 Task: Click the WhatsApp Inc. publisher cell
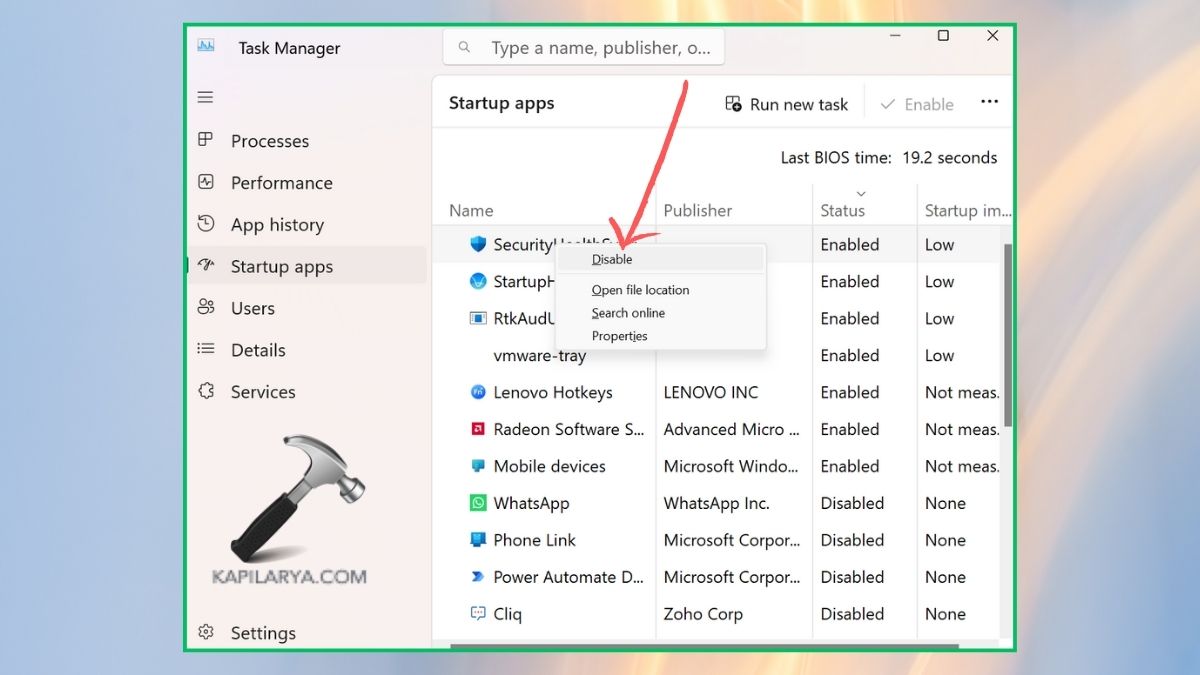click(716, 503)
